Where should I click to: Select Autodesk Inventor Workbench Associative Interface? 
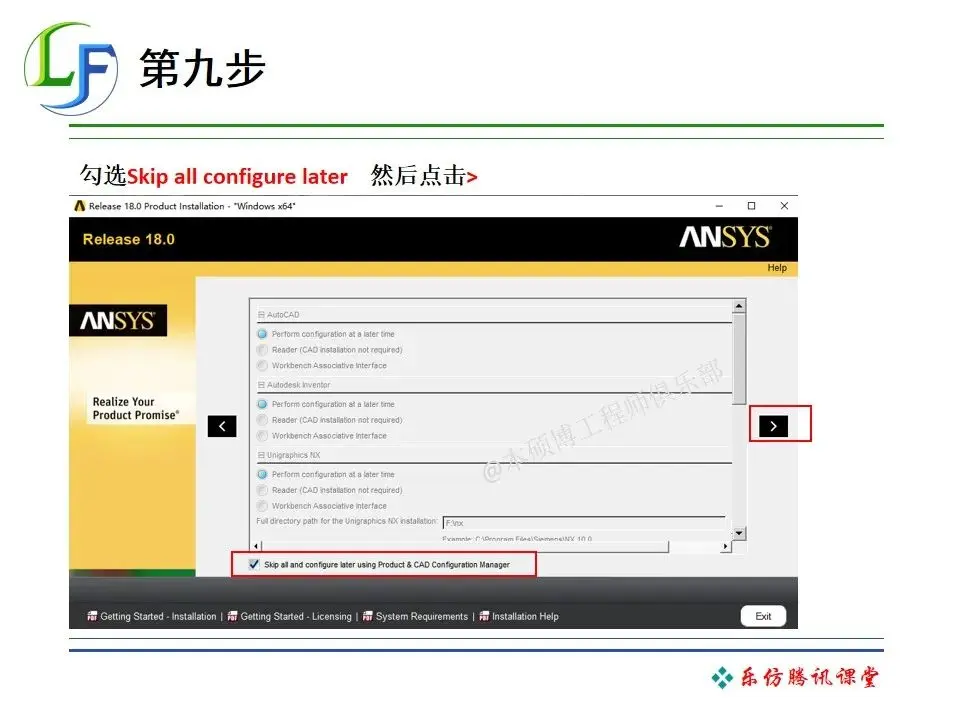tap(262, 436)
